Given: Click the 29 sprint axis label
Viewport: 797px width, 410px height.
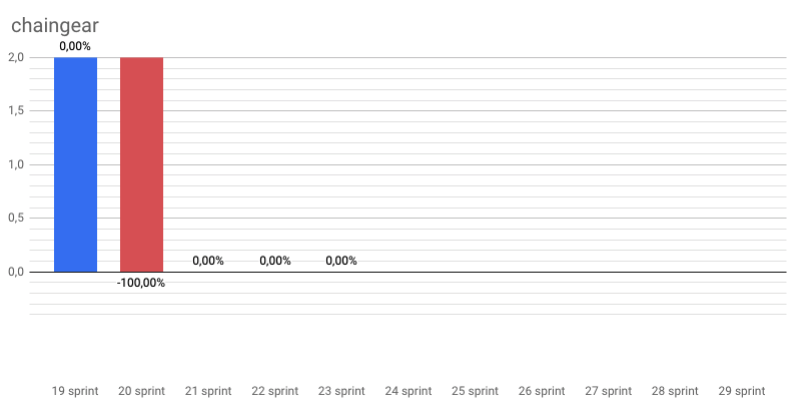Looking at the screenshot, I should 742,391.
